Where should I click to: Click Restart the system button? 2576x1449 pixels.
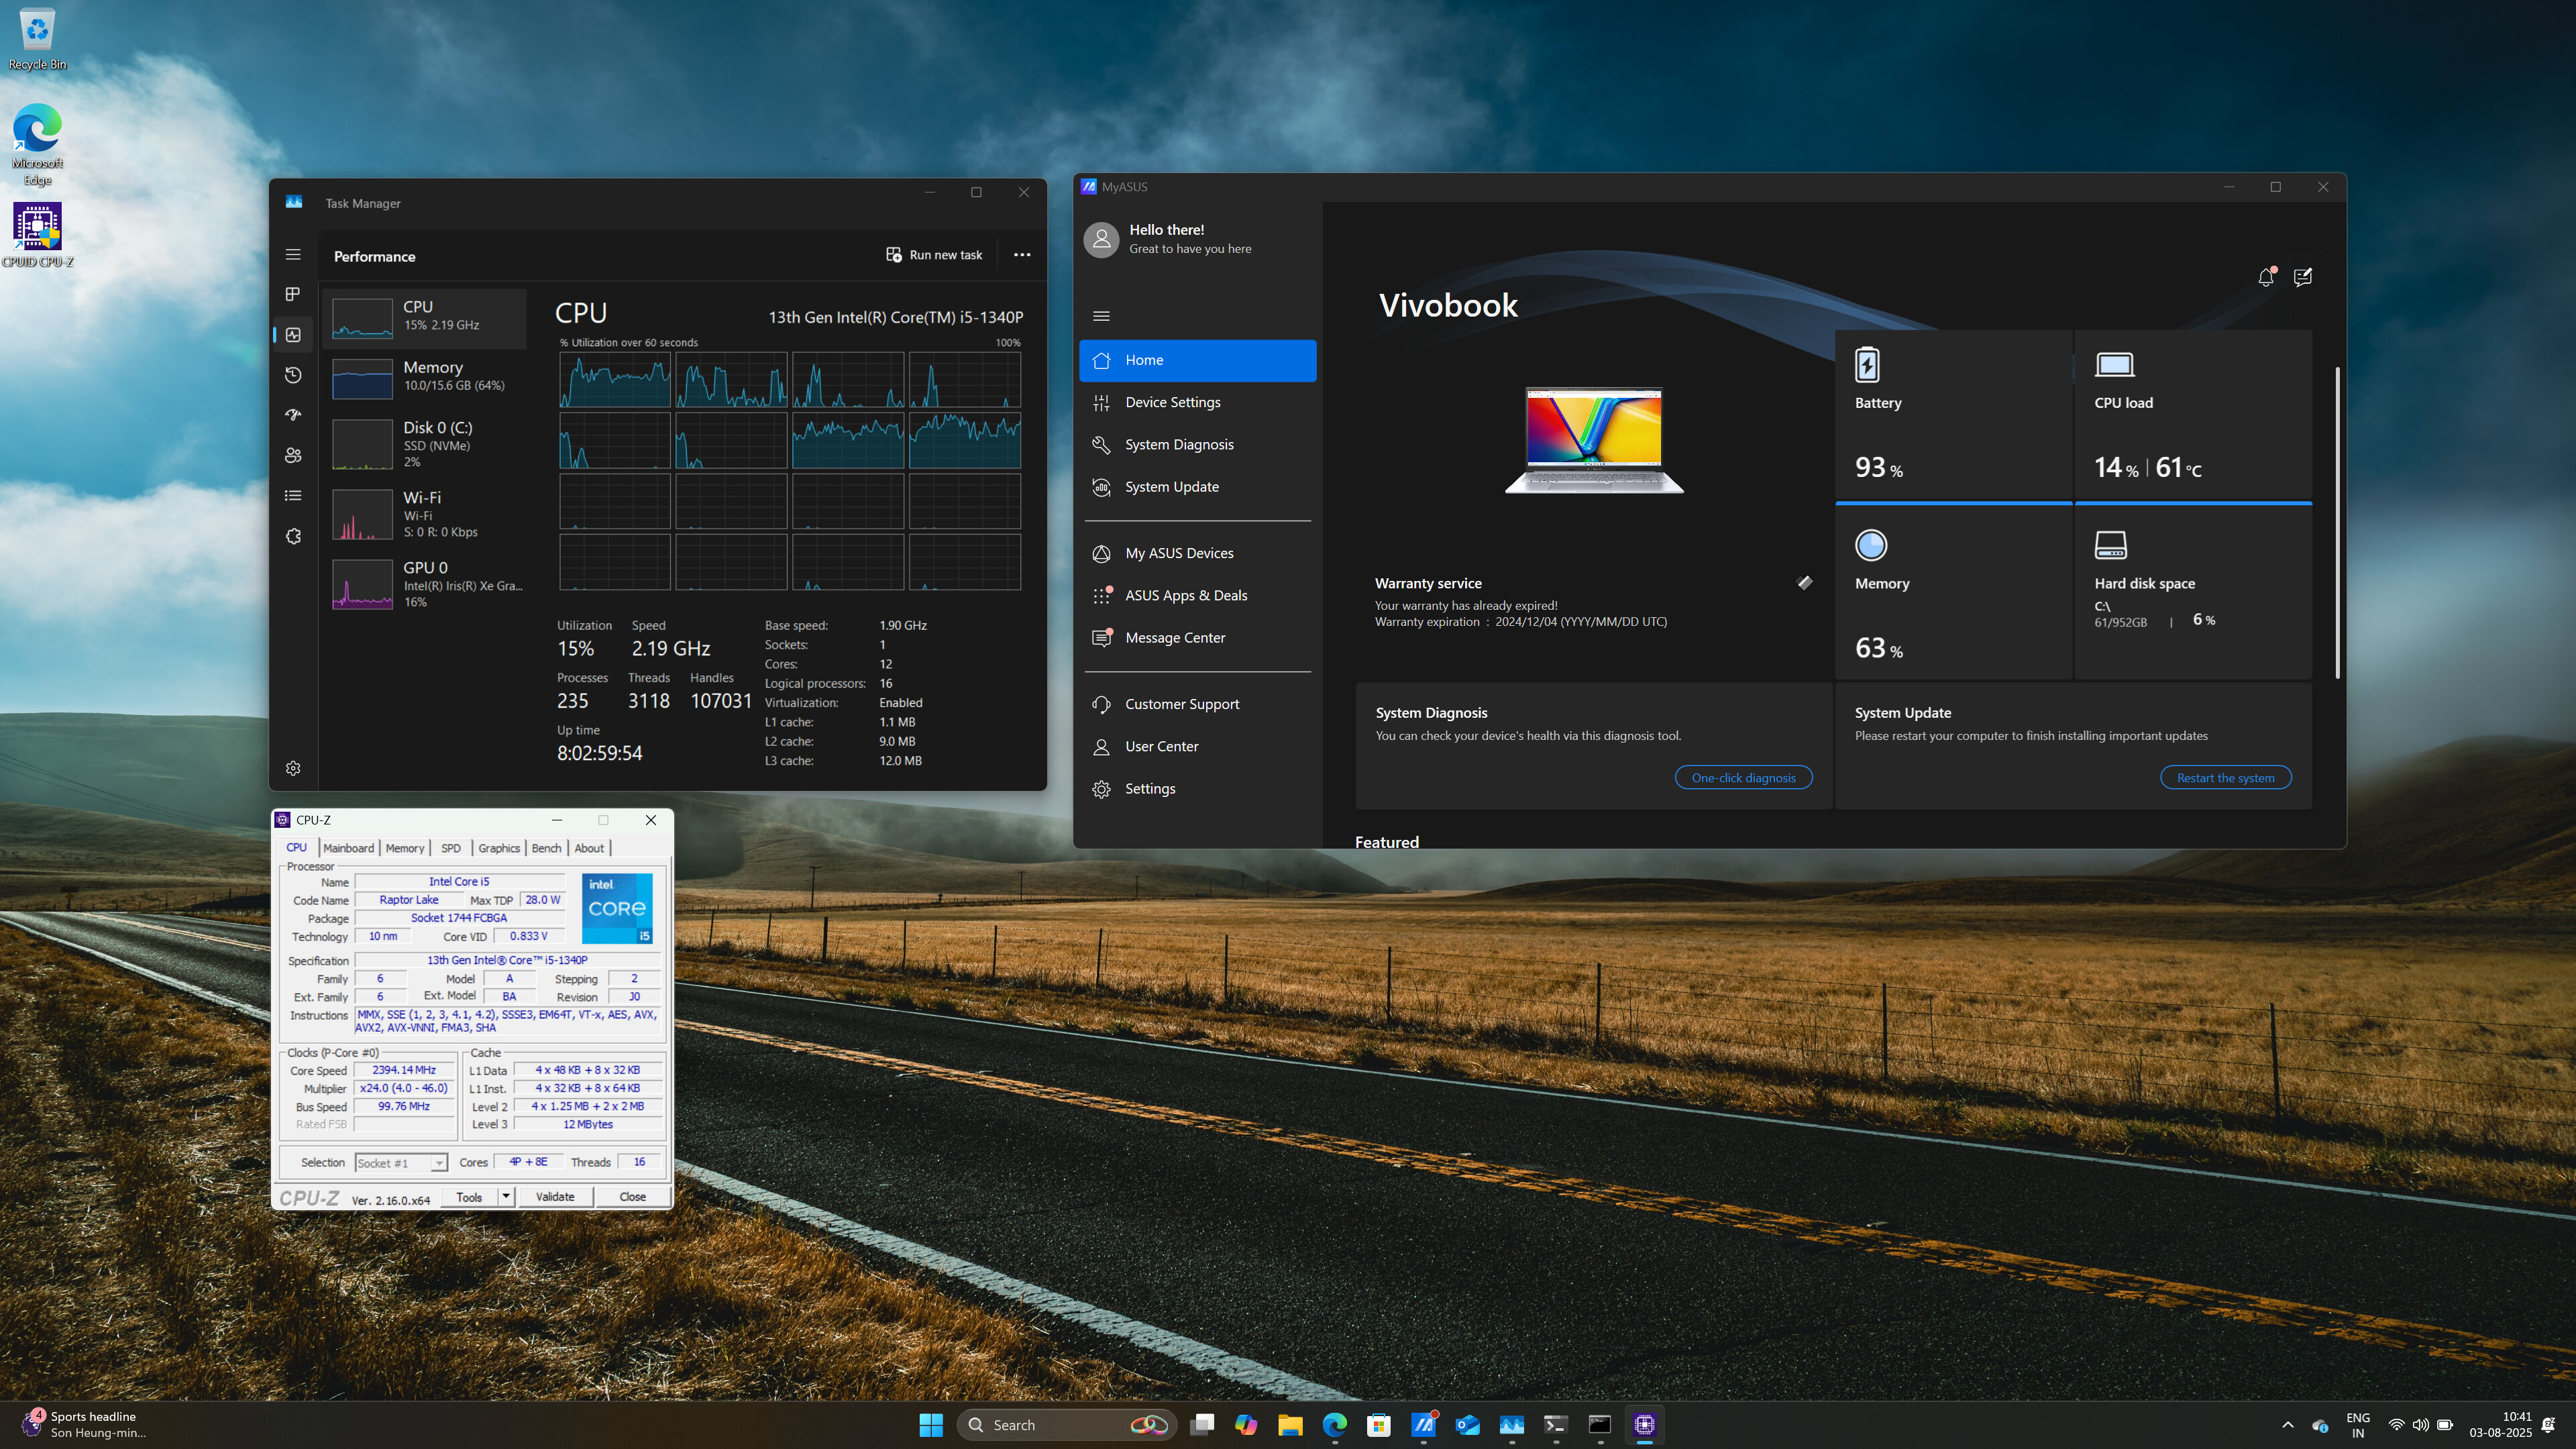[x=2225, y=778]
